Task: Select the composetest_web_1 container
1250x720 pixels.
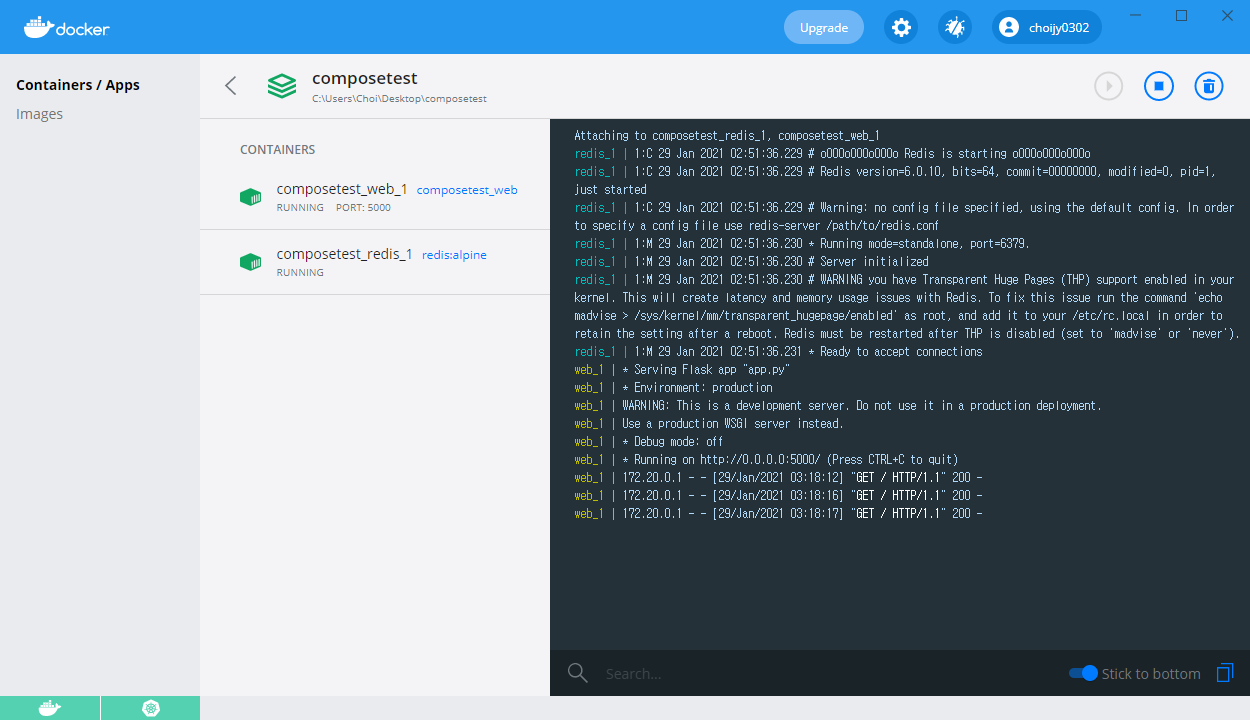Action: [375, 197]
